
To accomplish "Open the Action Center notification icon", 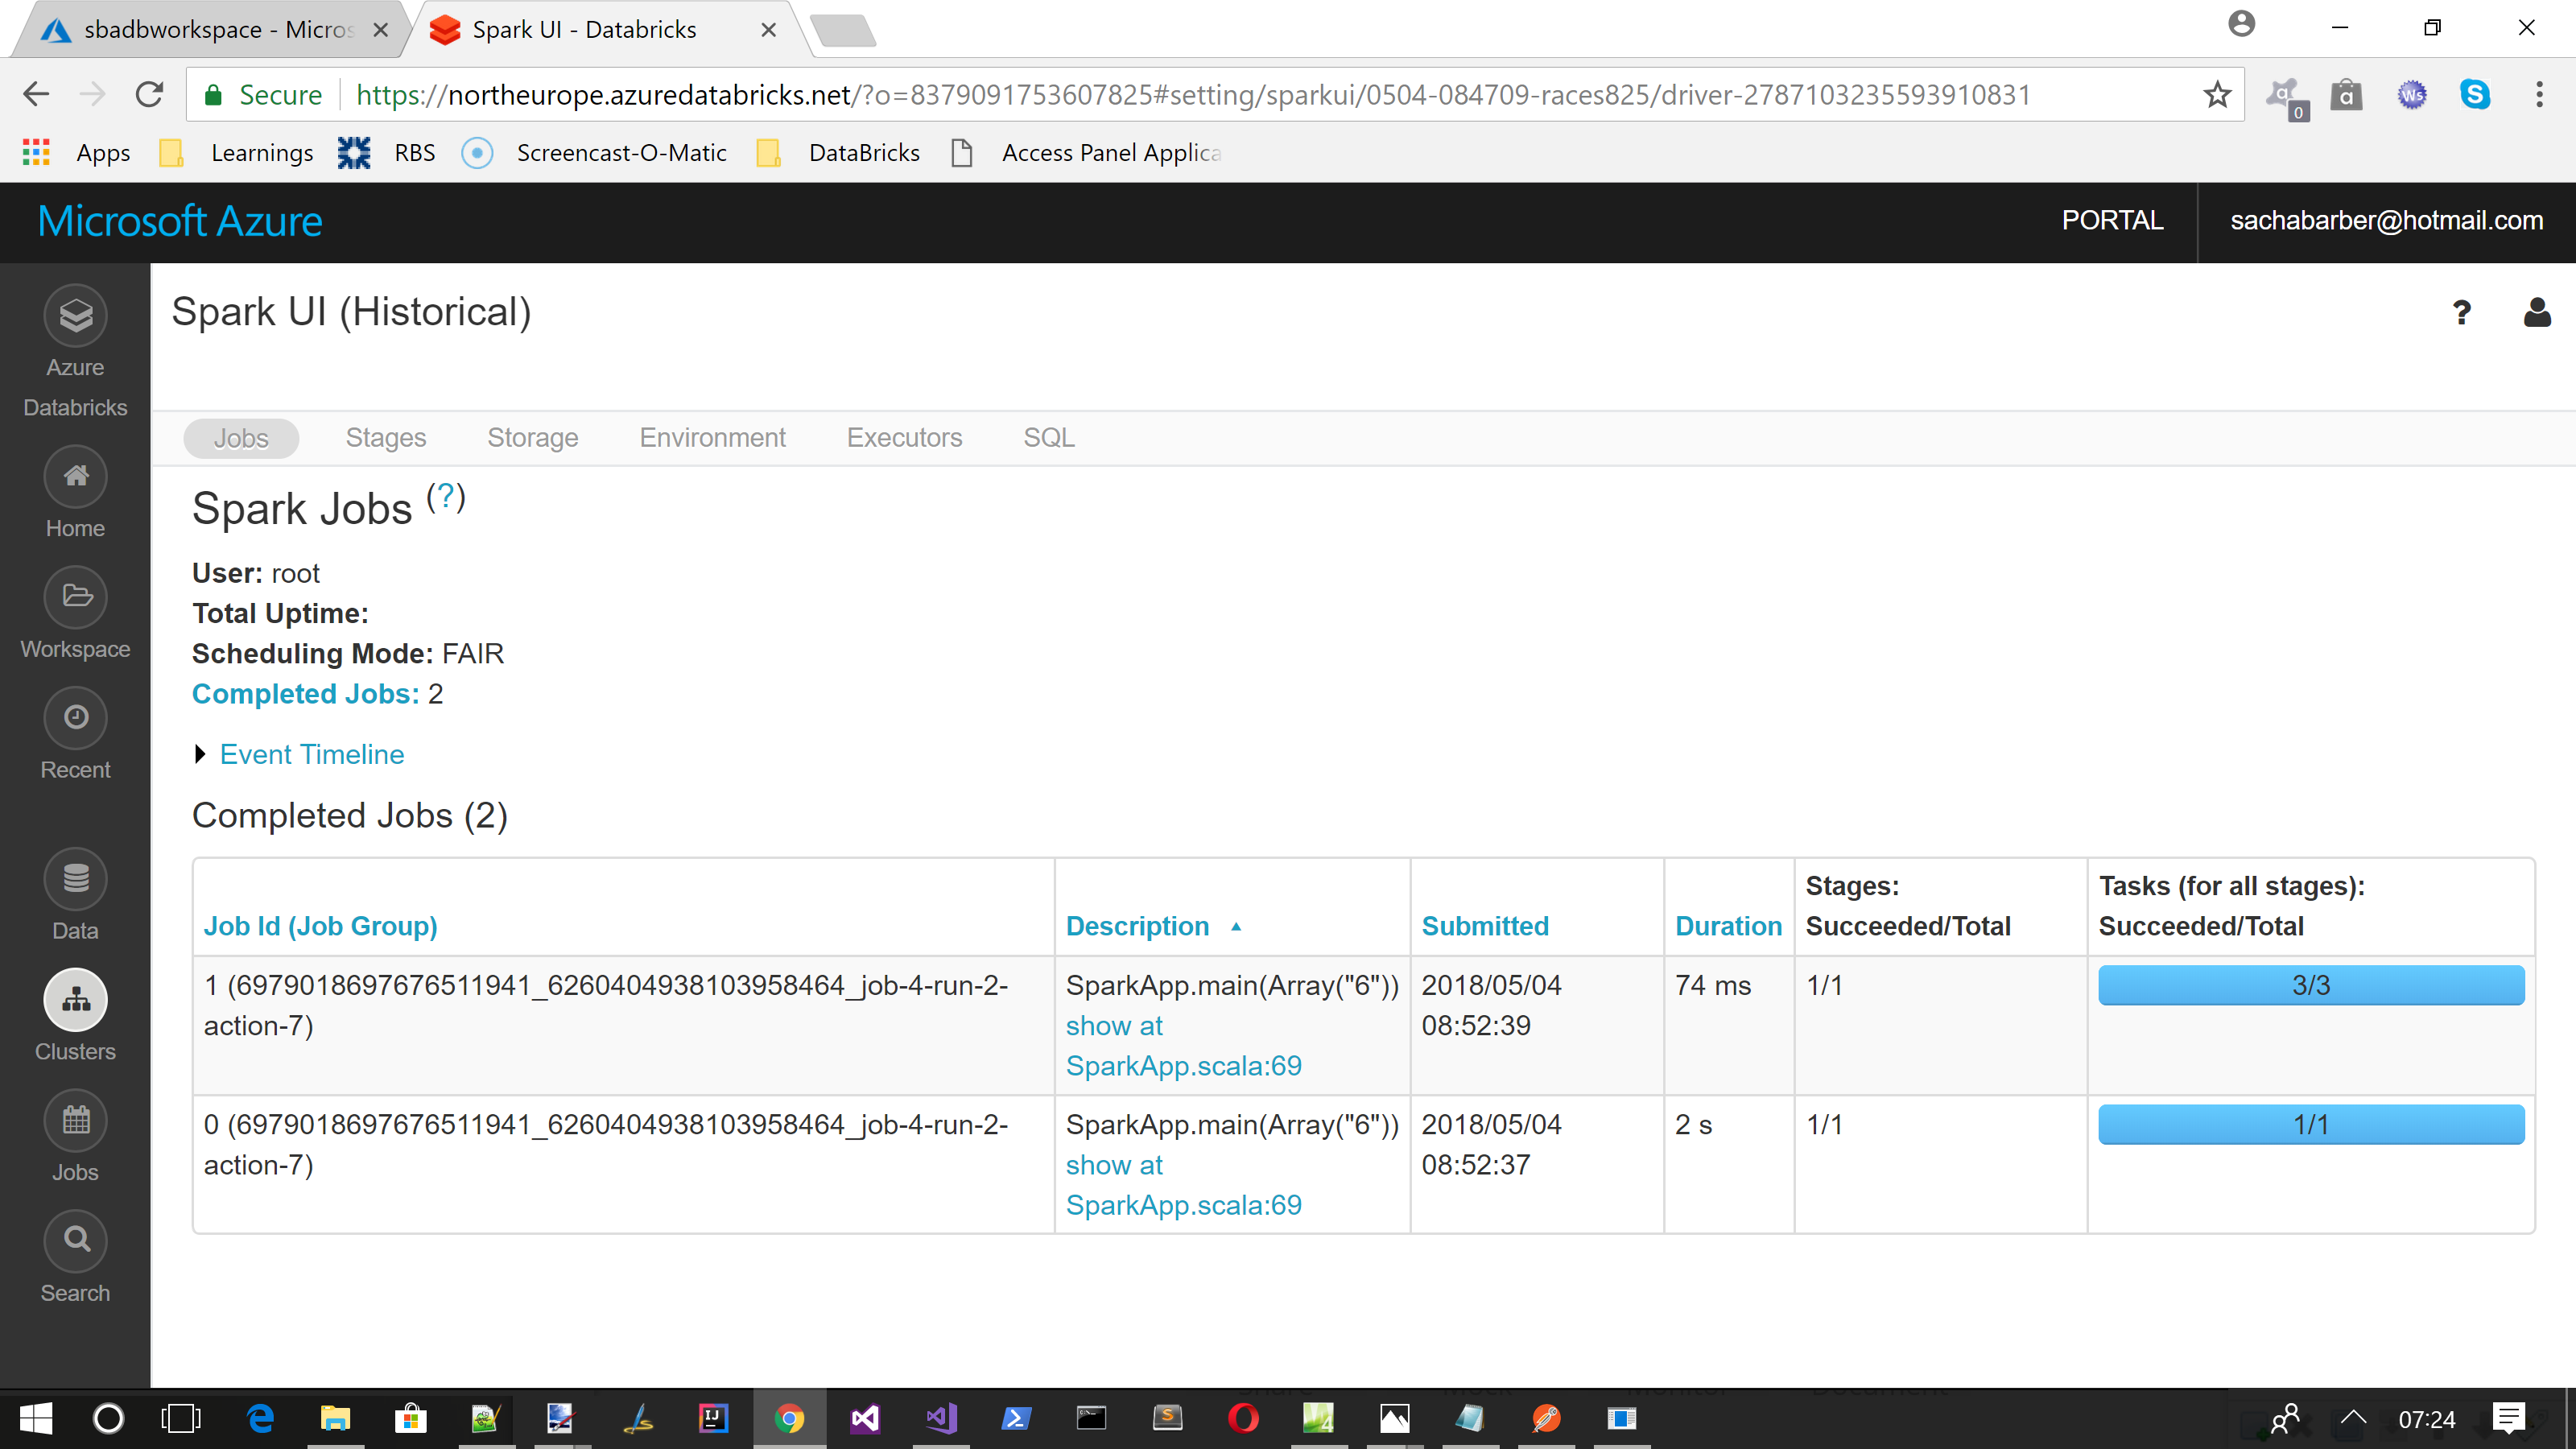I will pos(2509,1418).
